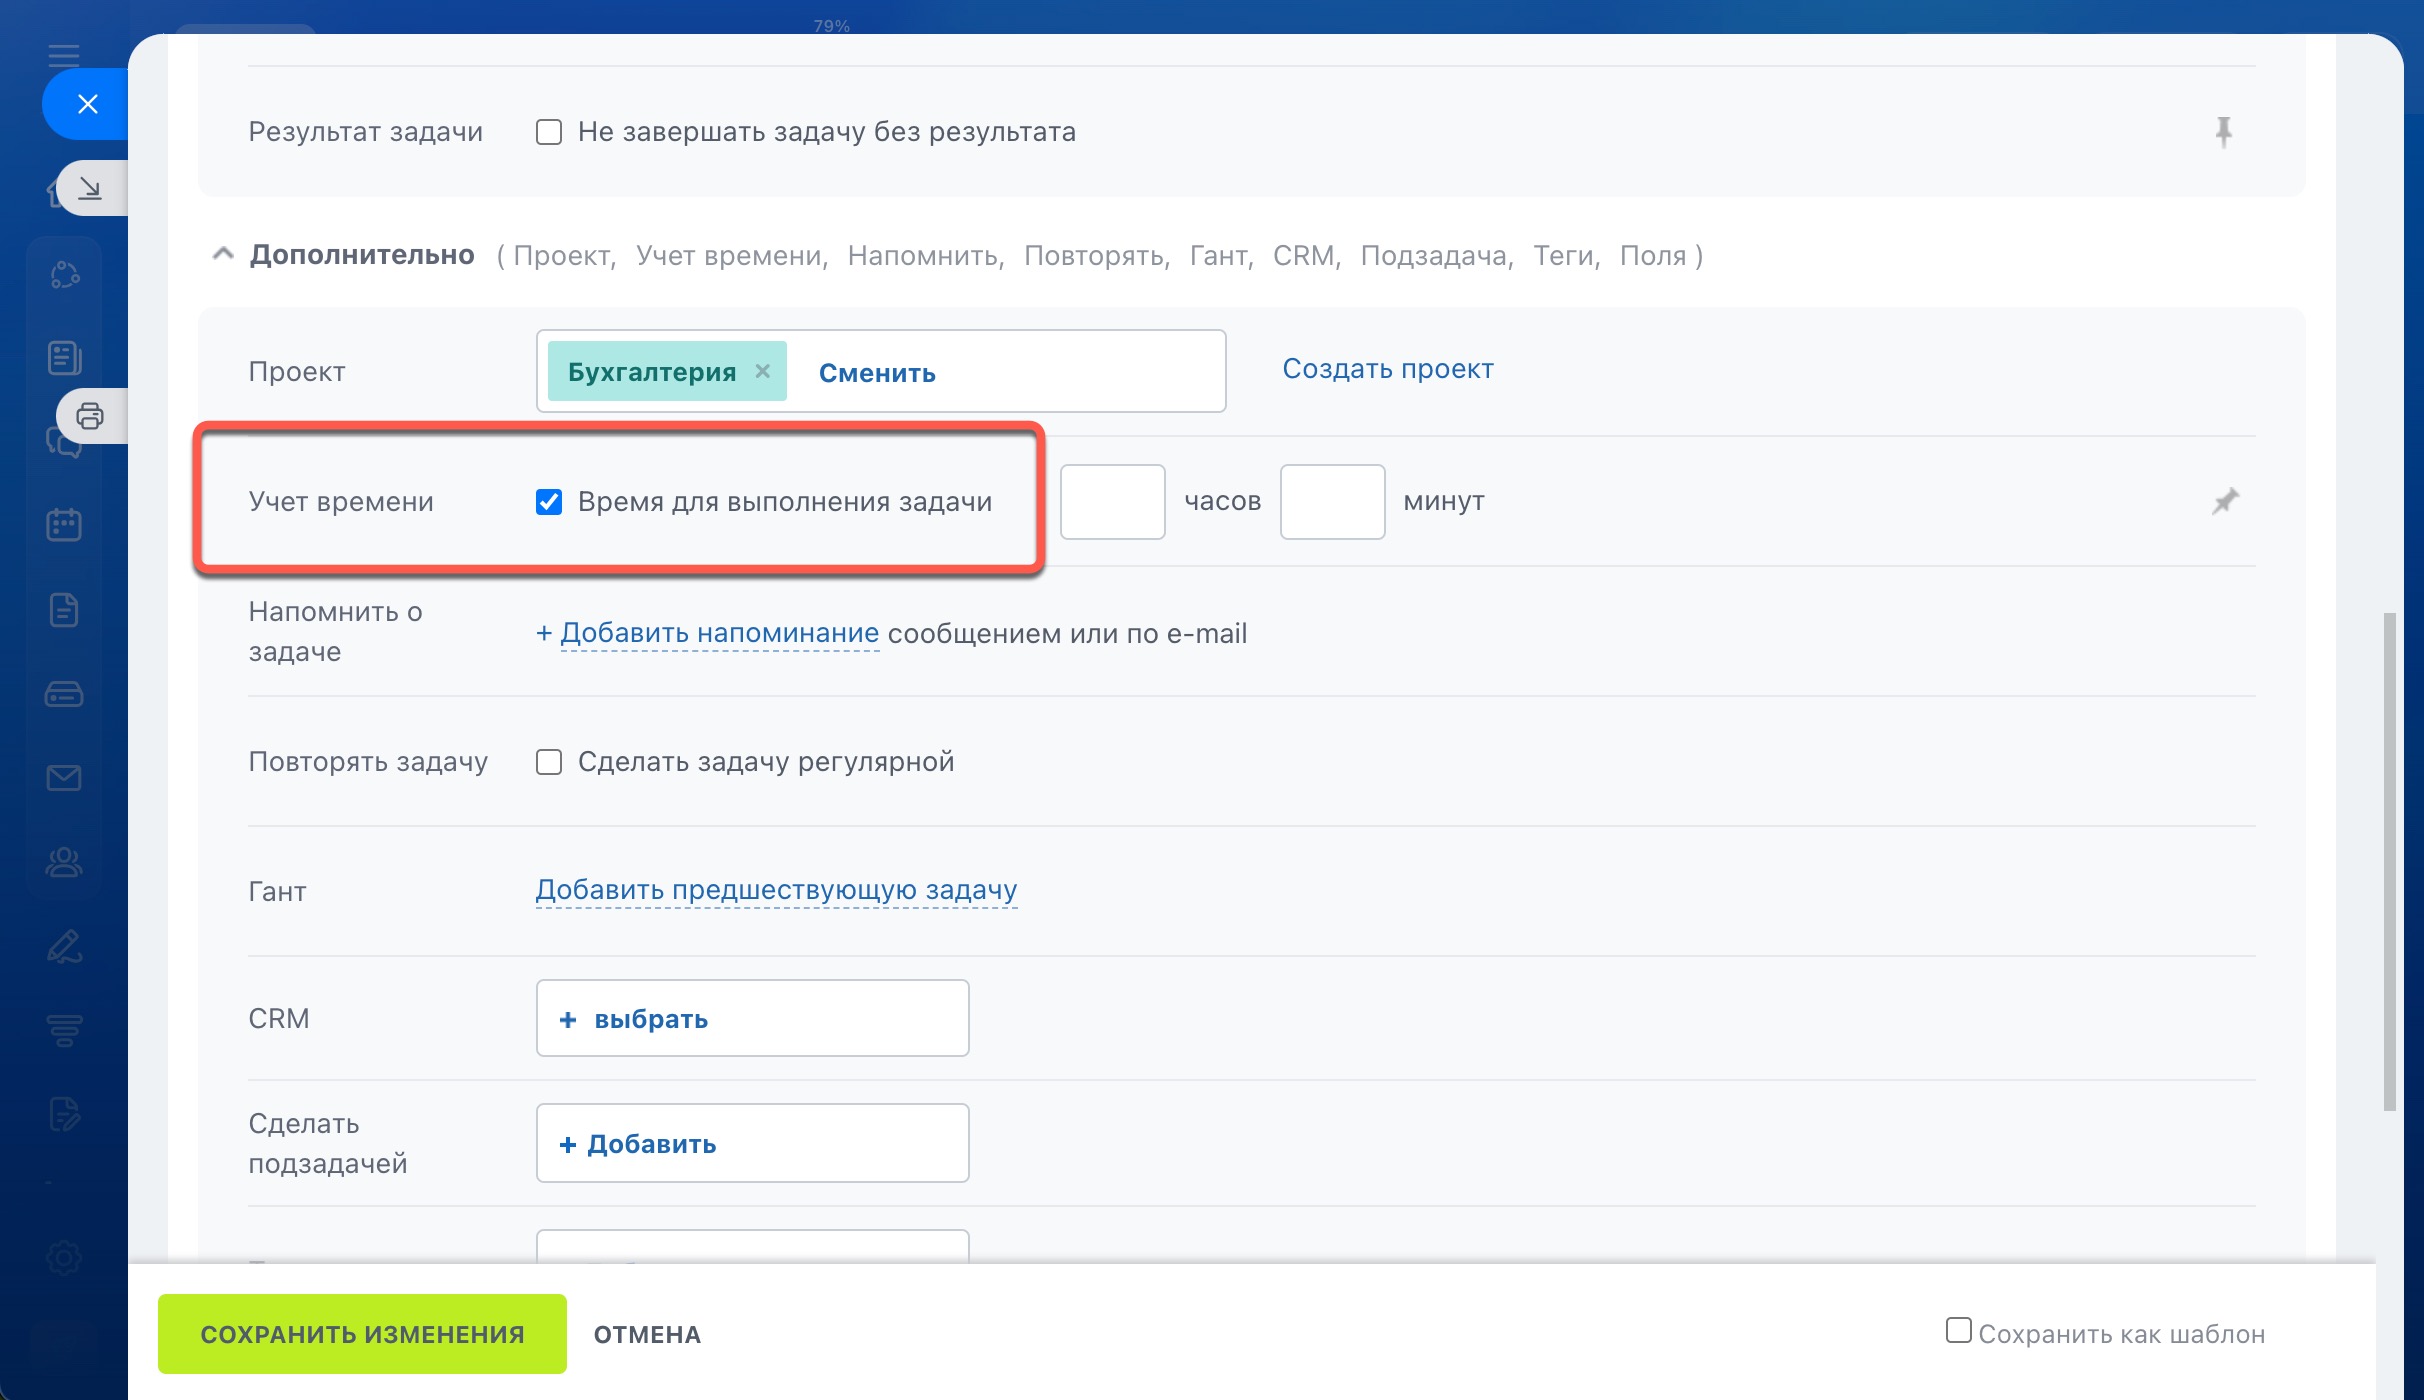Image resolution: width=2424 pixels, height=1400 pixels.
Task: Click Добавить напоминание link
Action: click(x=719, y=633)
